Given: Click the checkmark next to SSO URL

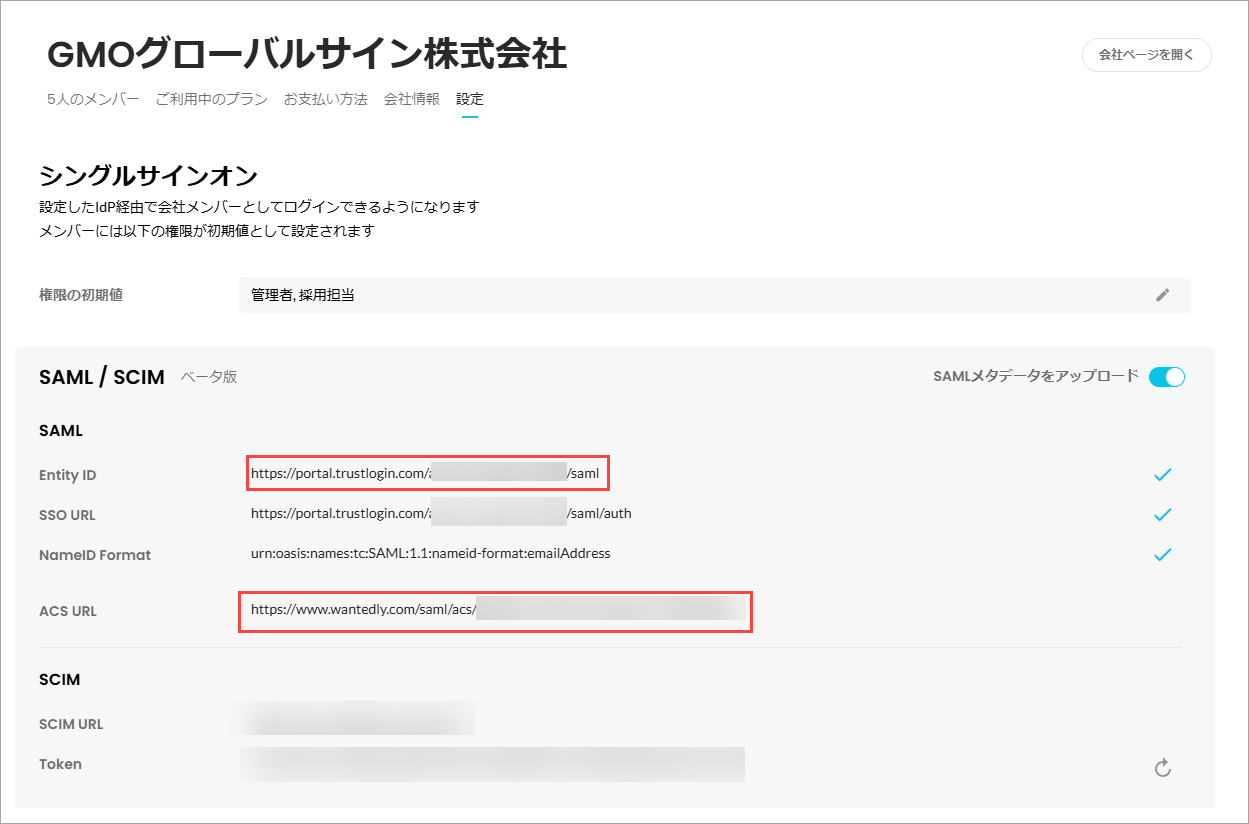Looking at the screenshot, I should point(1162,515).
